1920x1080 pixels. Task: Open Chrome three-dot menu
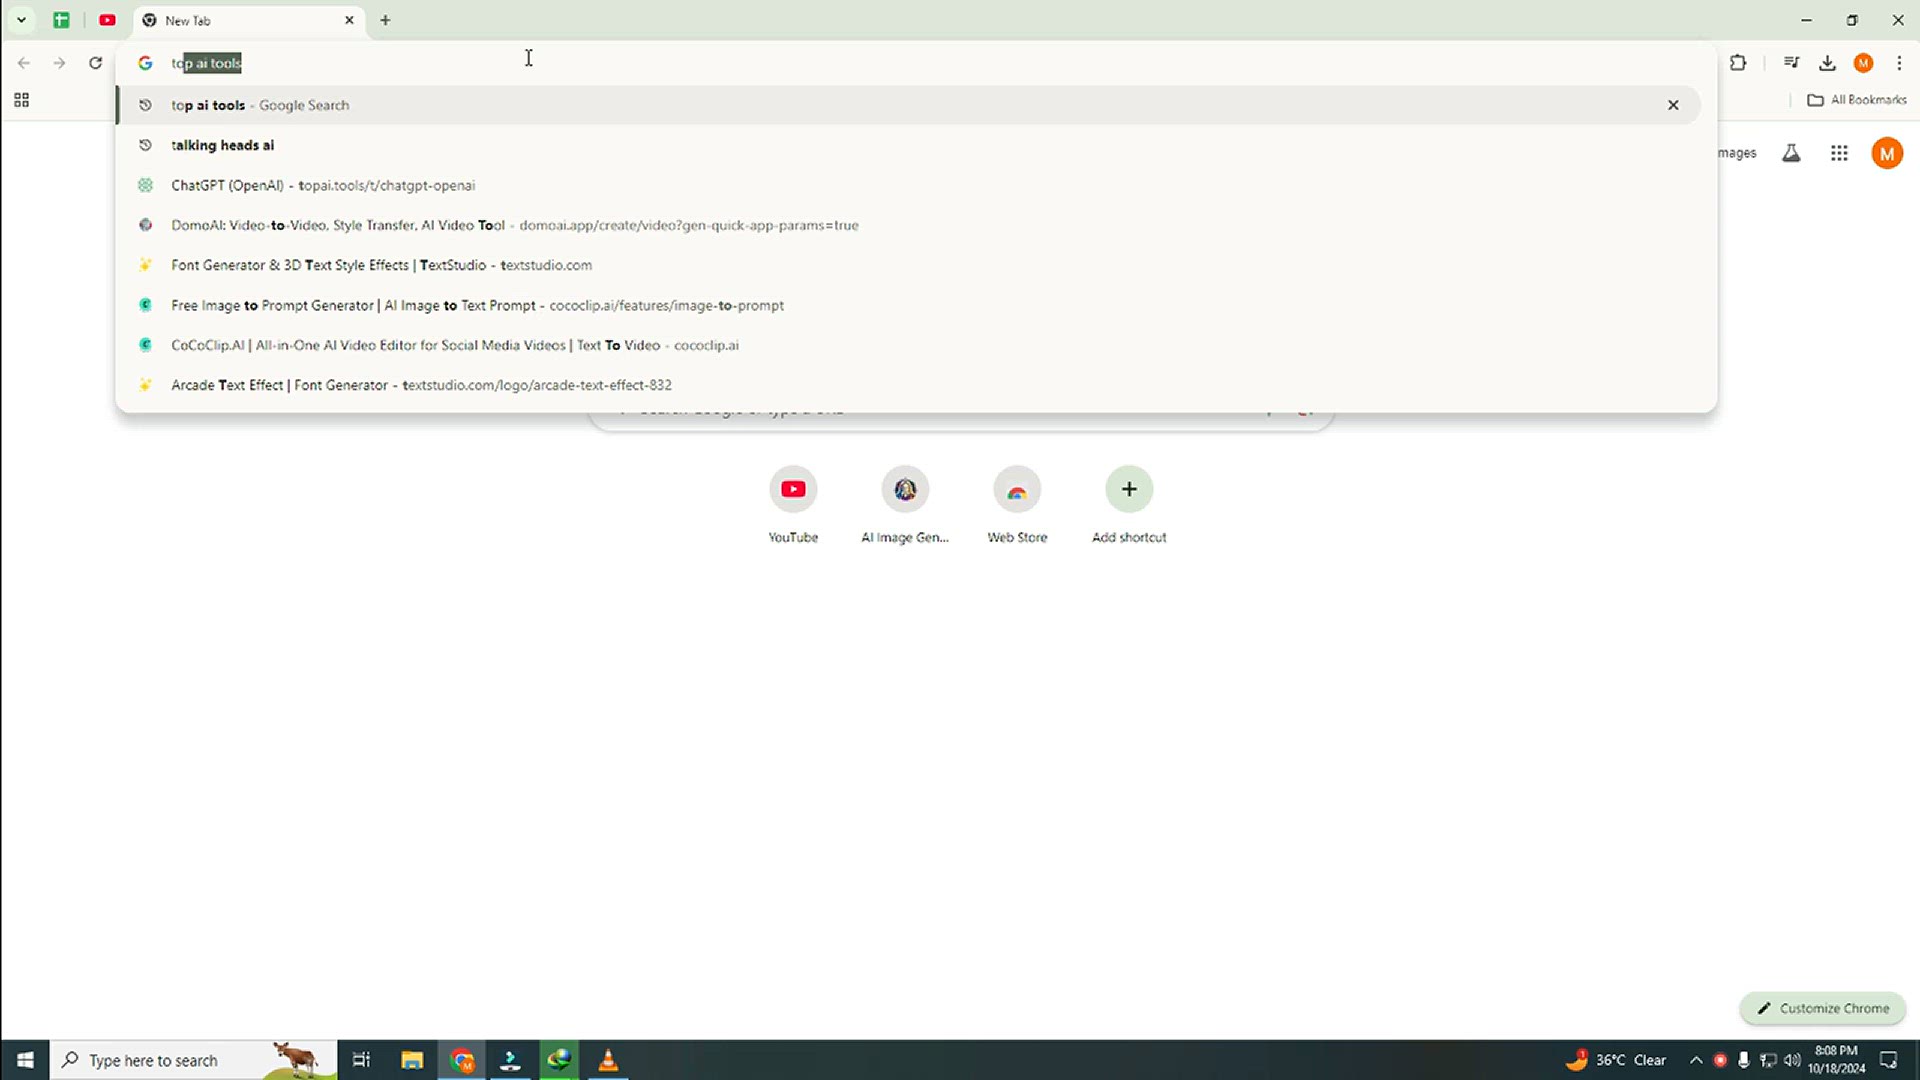tap(1899, 63)
